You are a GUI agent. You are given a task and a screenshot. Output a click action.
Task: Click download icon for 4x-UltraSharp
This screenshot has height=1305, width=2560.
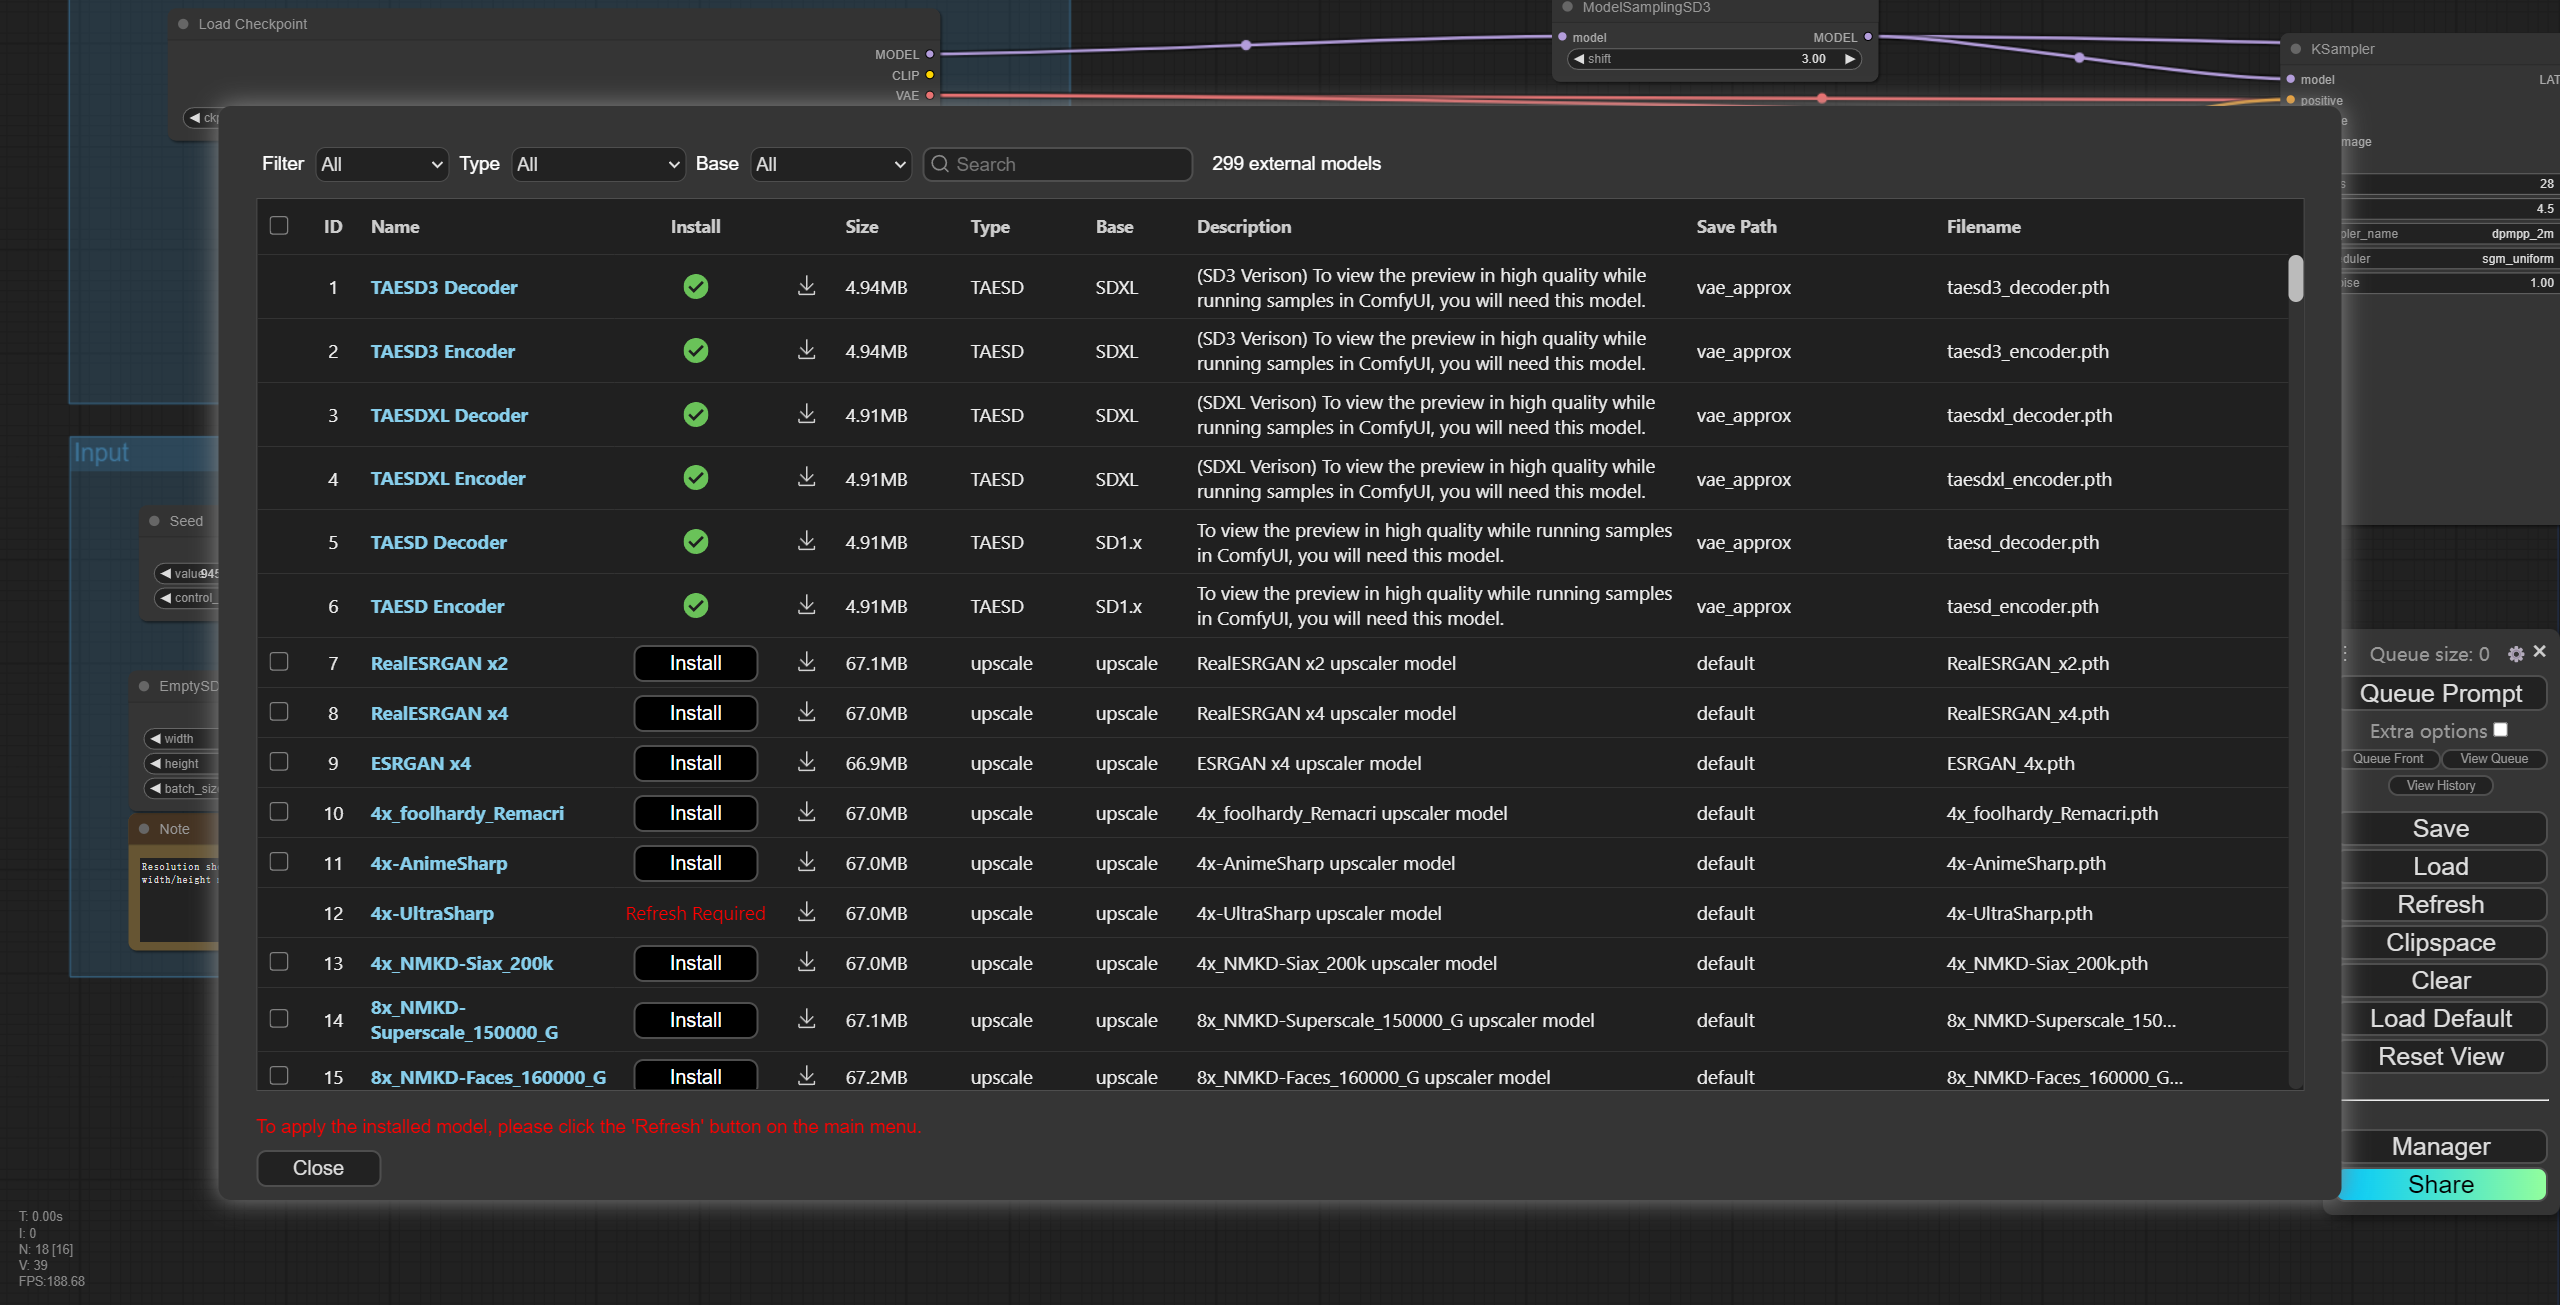[806, 913]
